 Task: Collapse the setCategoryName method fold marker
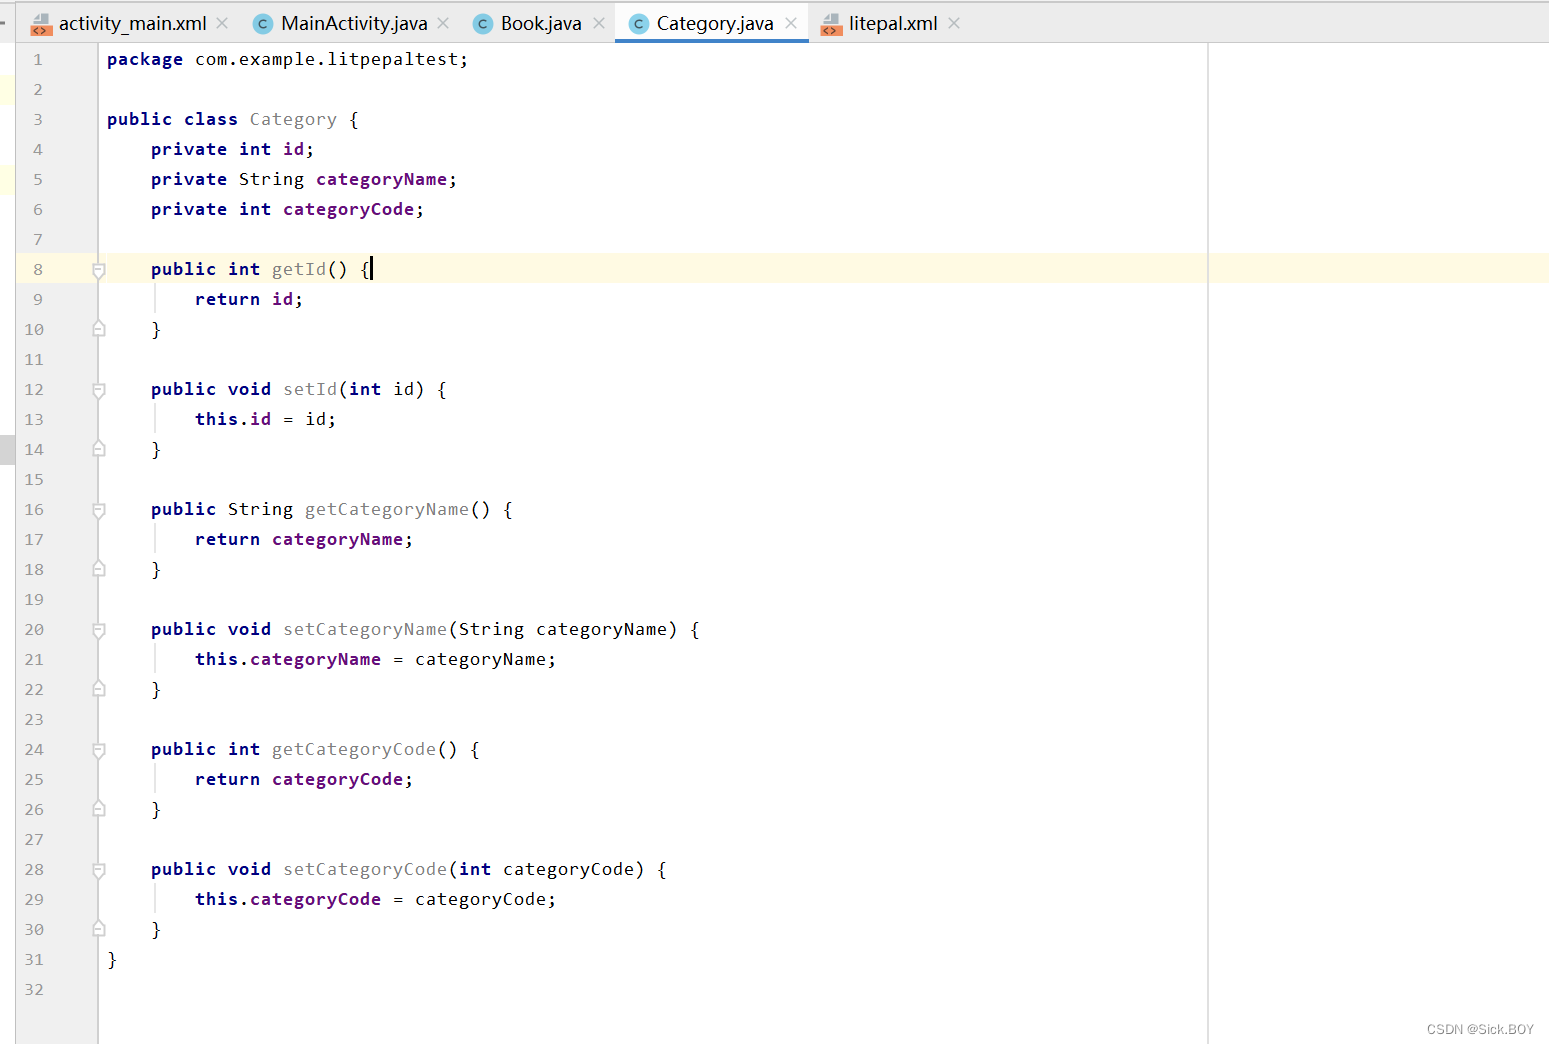[99, 630]
